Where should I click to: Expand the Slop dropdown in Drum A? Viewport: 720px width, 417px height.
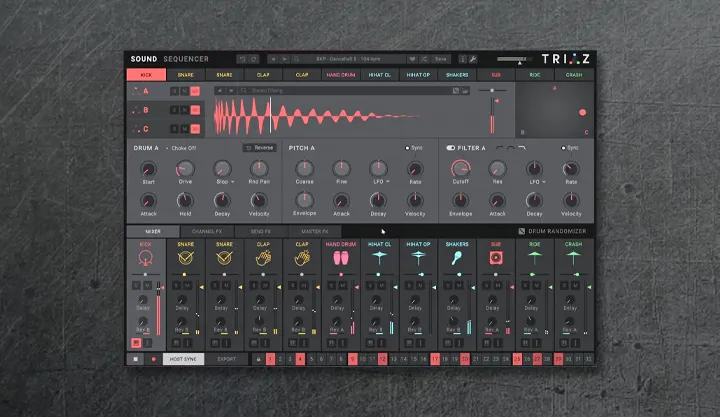(x=223, y=183)
